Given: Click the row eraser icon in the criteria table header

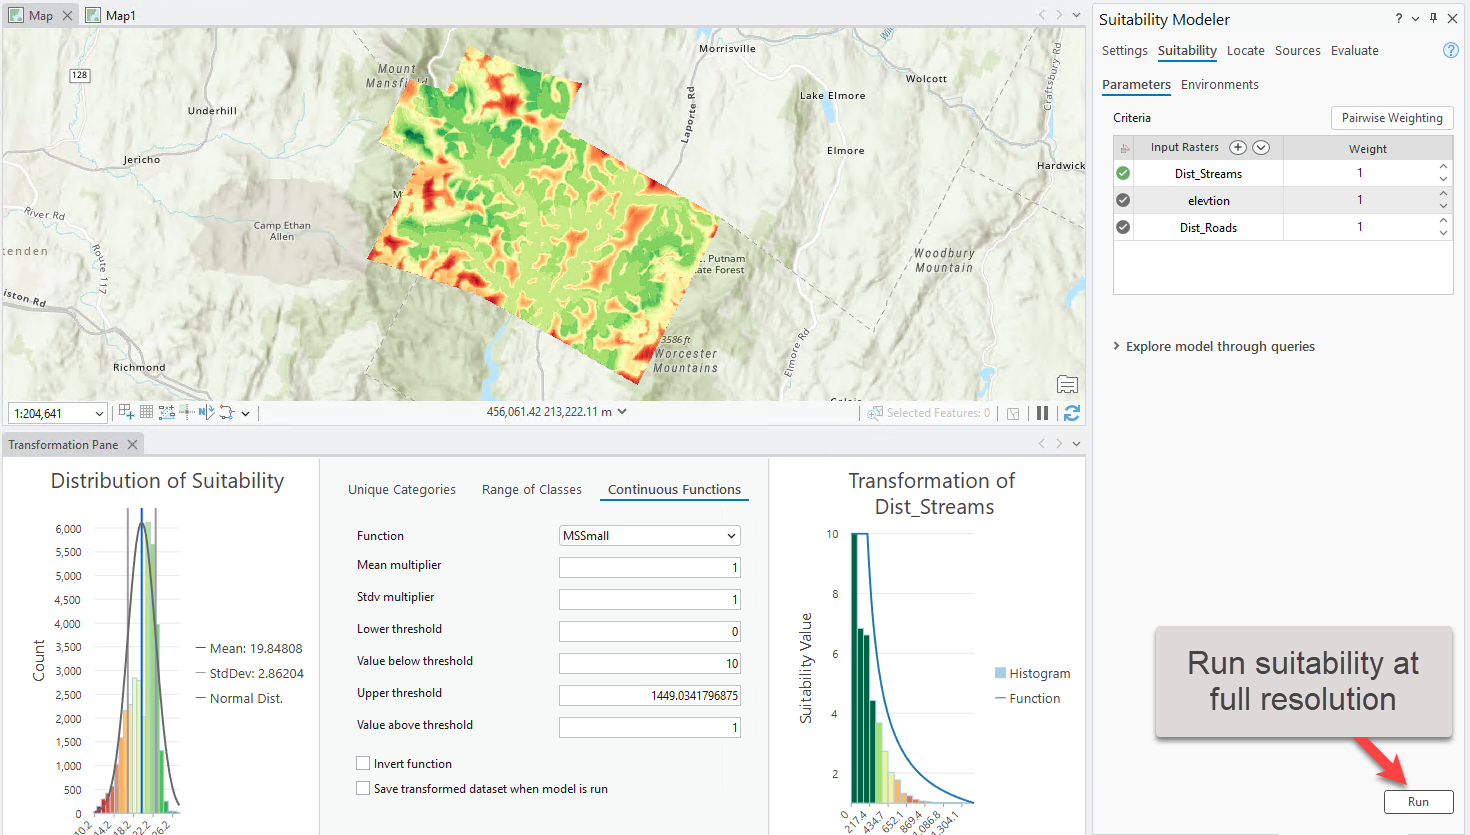Looking at the screenshot, I should [x=1125, y=148].
